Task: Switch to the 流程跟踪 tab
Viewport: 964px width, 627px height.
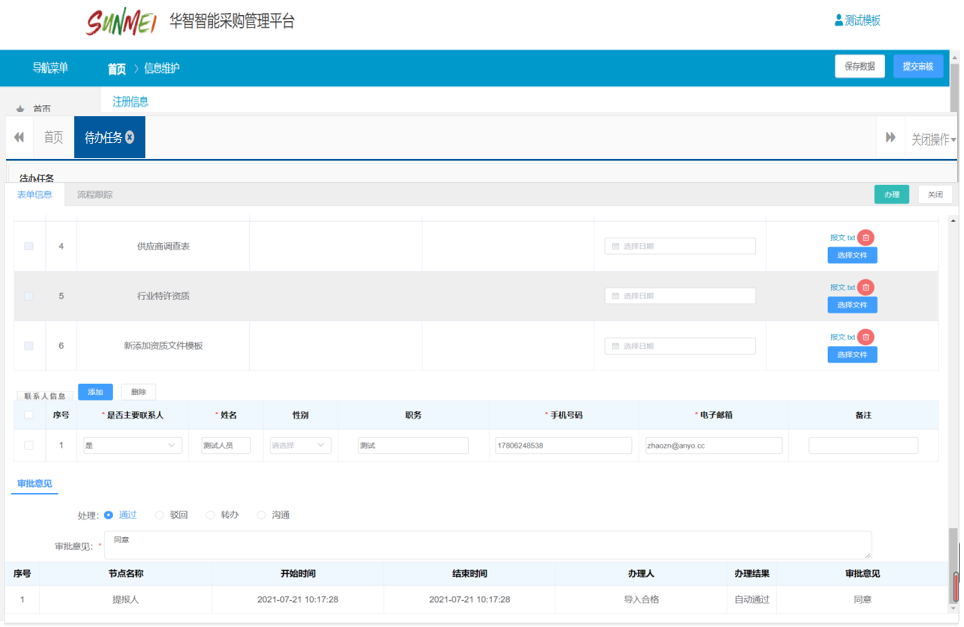Action: click(95, 195)
